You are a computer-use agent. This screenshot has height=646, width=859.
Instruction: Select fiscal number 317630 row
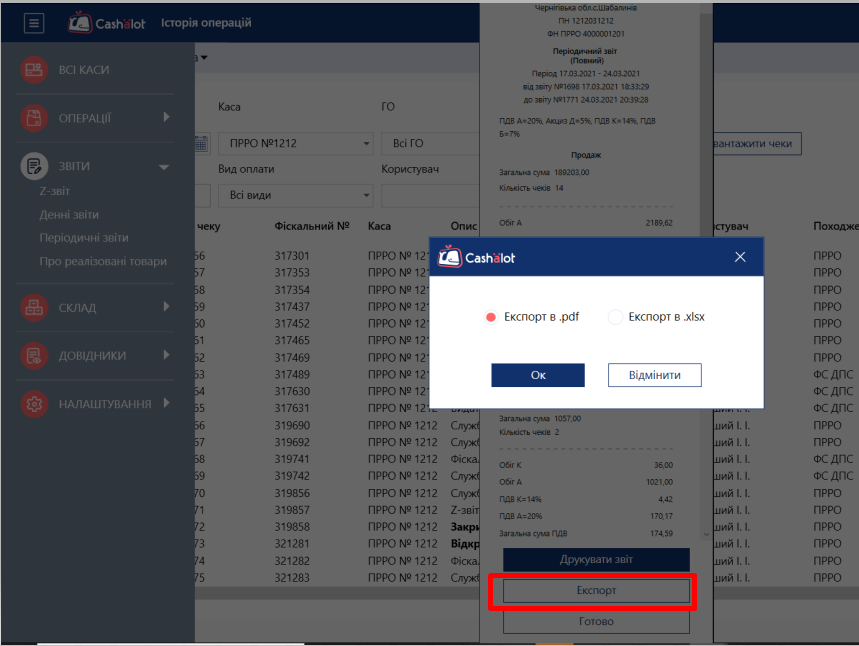click(292, 392)
